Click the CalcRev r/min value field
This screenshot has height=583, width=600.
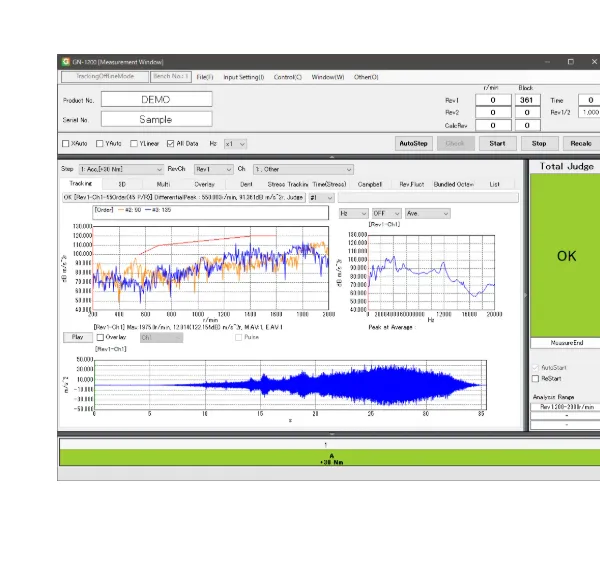click(x=493, y=125)
